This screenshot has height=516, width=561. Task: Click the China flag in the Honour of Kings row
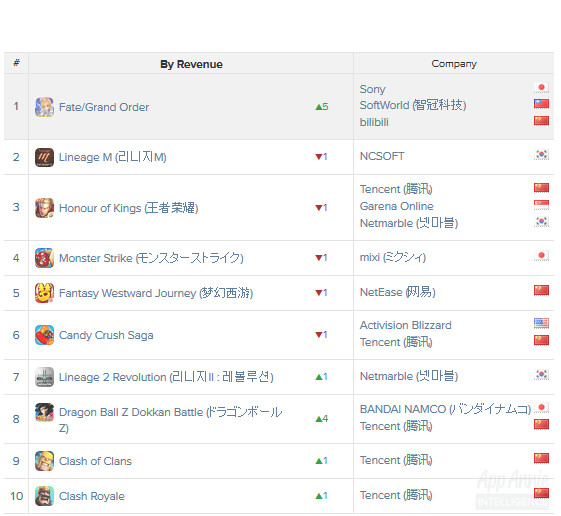point(541,188)
